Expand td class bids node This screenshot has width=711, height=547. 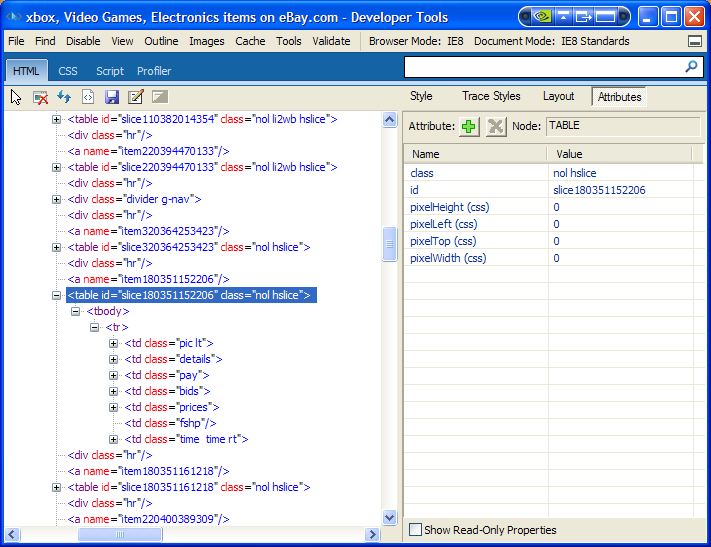click(113, 391)
